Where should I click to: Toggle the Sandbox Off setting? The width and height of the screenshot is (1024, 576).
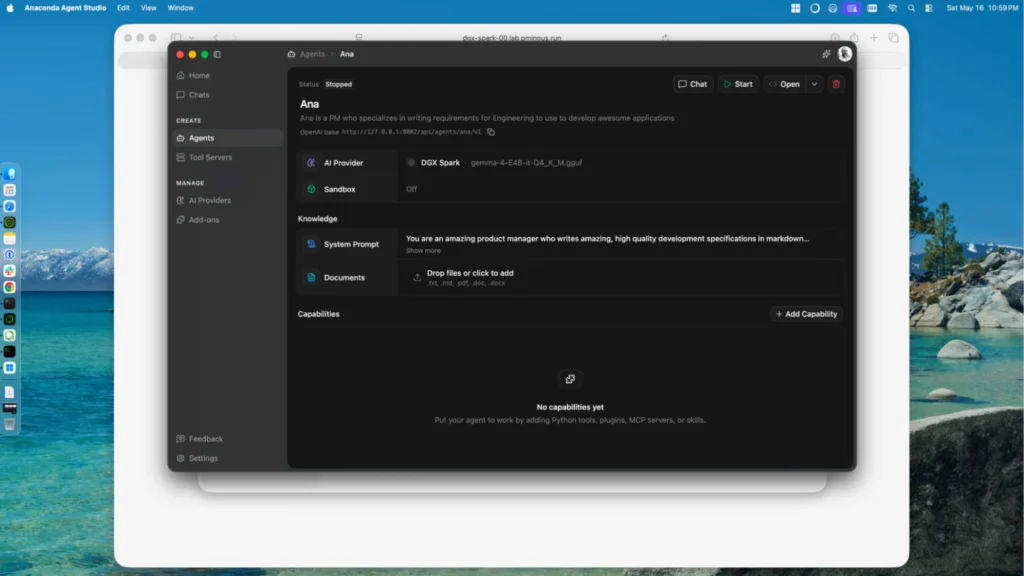[411, 189]
